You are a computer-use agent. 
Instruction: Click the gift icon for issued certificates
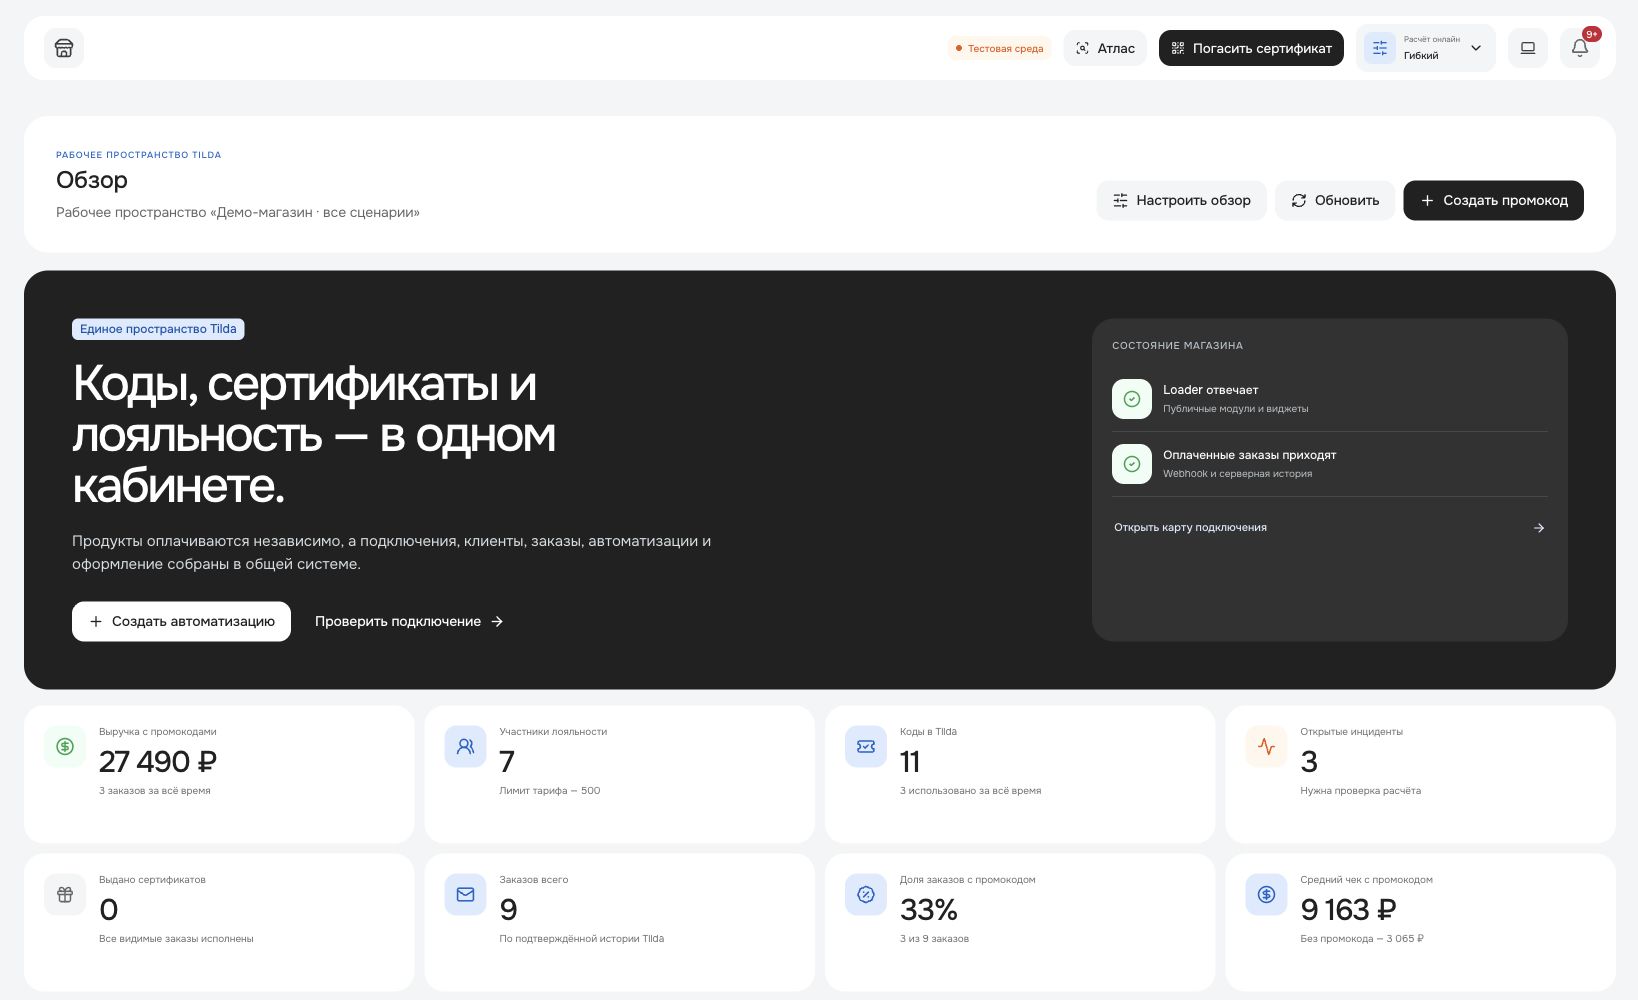click(x=65, y=895)
